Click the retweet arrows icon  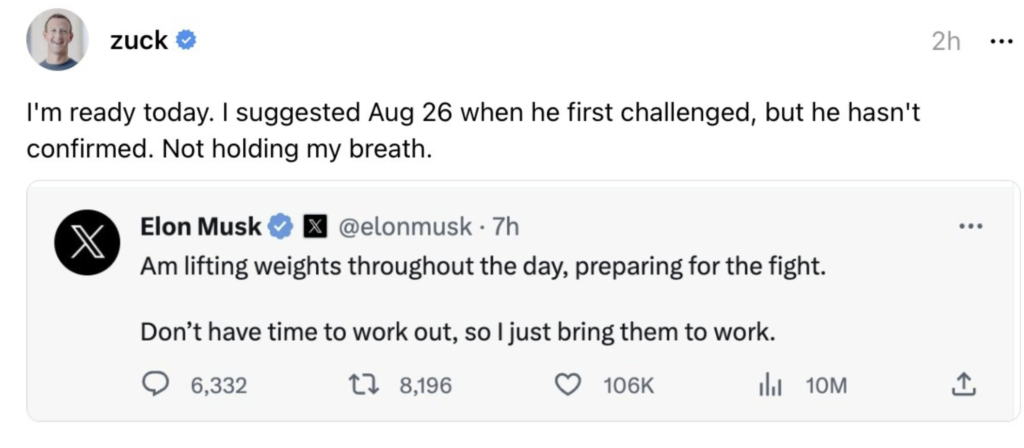(363, 385)
